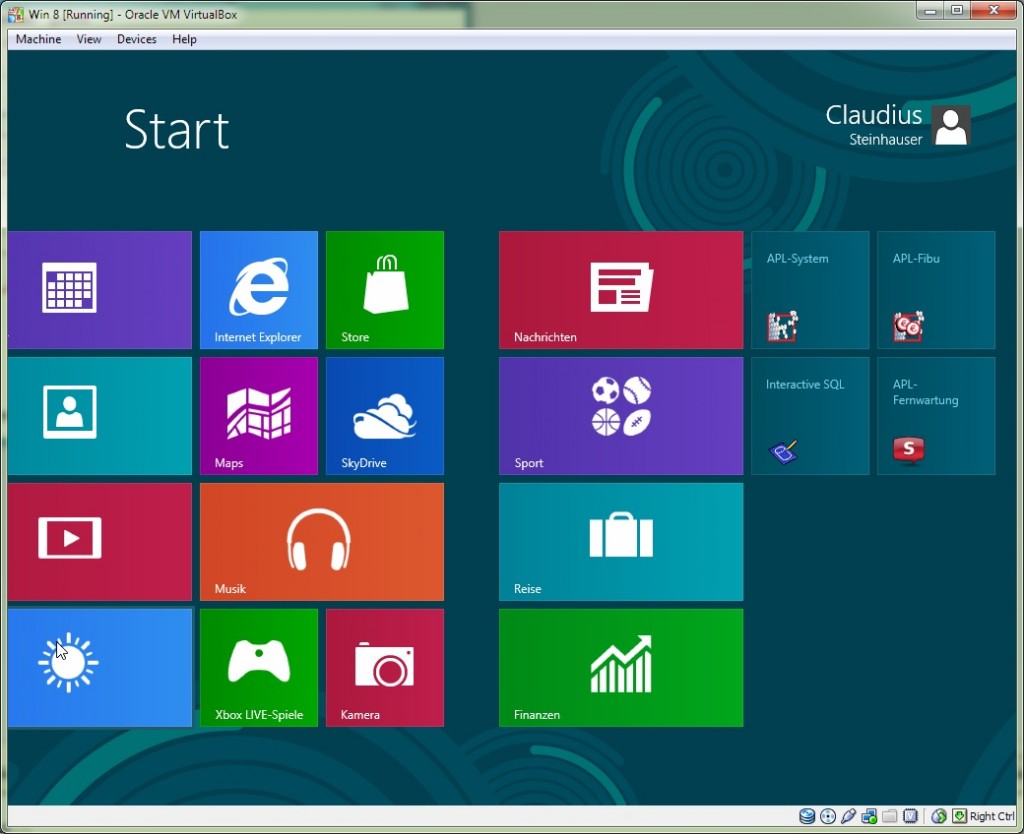Open the Reise travel tile

tap(621, 541)
